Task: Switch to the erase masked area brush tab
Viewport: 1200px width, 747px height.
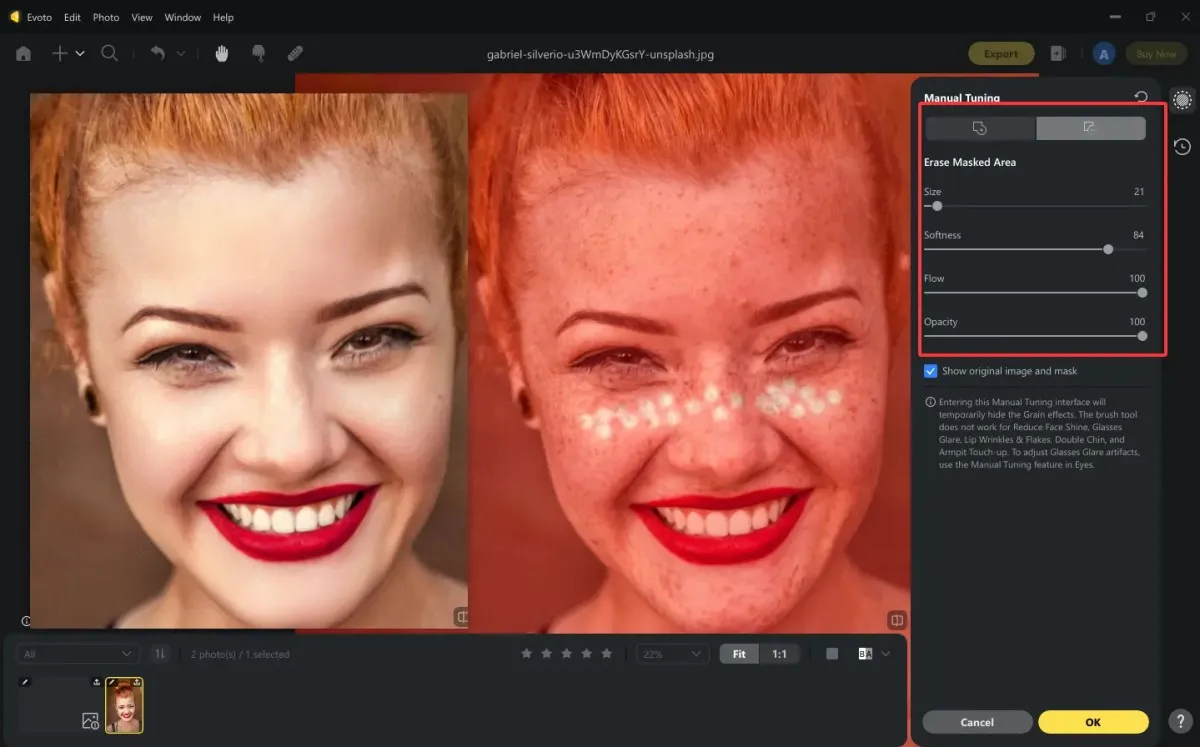Action: click(1090, 128)
